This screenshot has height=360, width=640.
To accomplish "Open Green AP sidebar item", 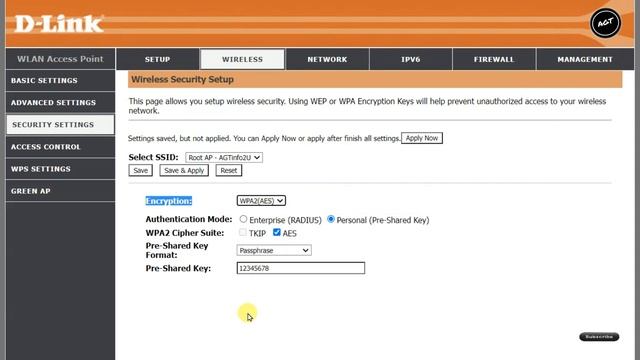I will coord(60,191).
